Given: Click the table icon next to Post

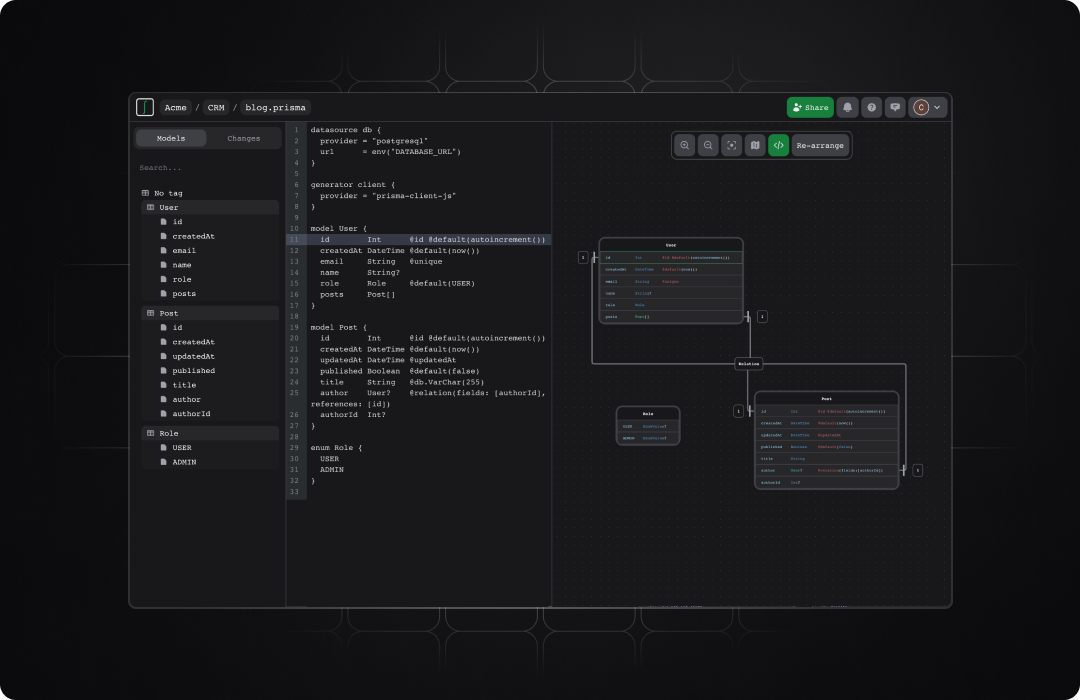Looking at the screenshot, I should (151, 313).
